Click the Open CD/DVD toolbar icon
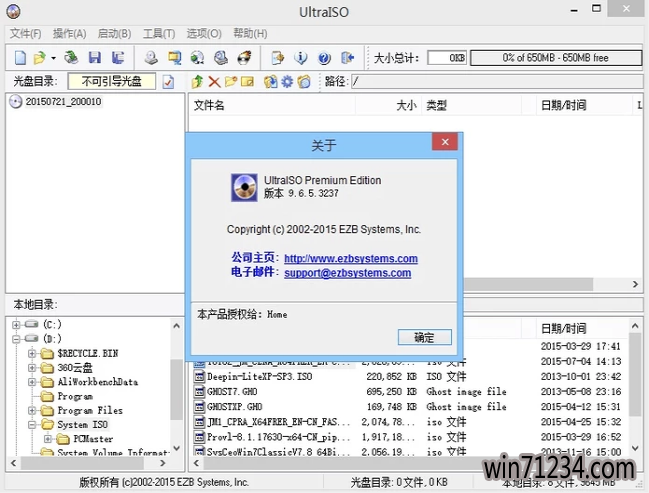 tap(71, 58)
